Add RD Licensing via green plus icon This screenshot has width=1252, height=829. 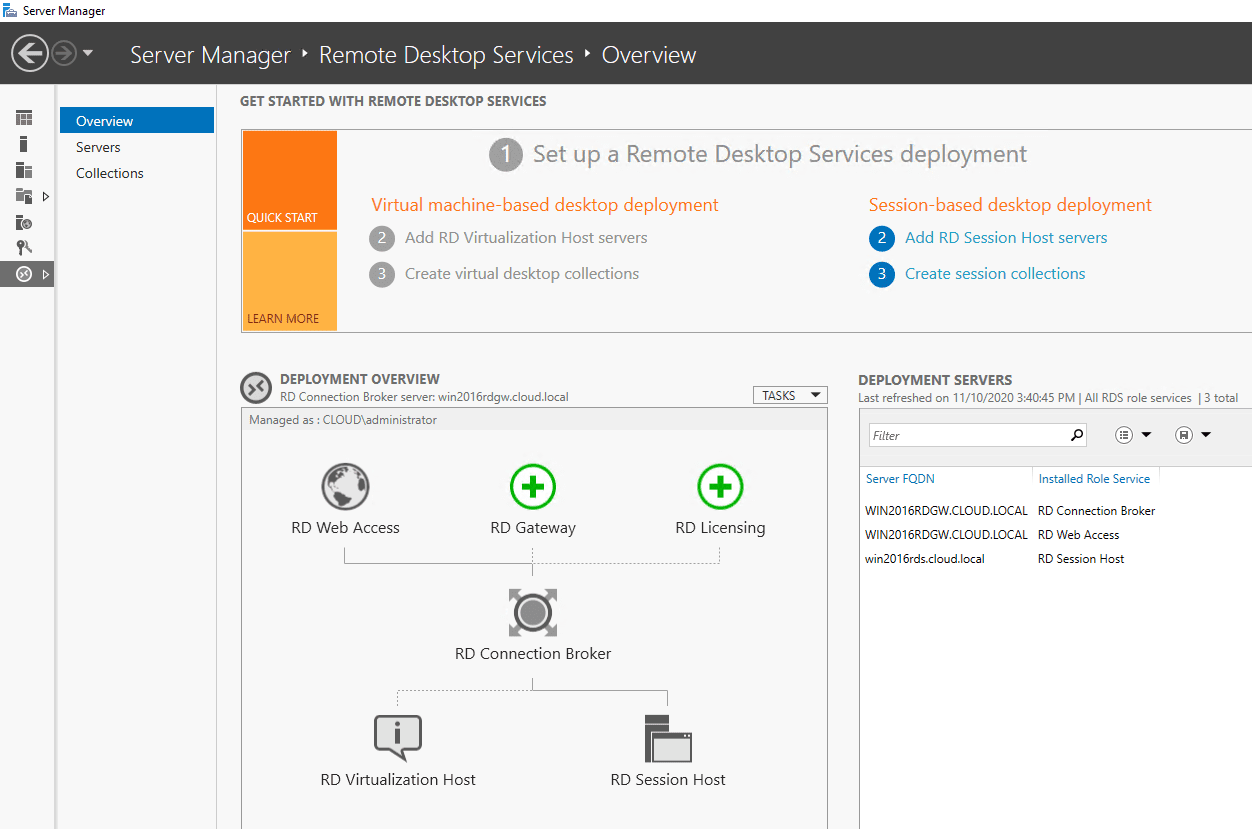point(720,488)
